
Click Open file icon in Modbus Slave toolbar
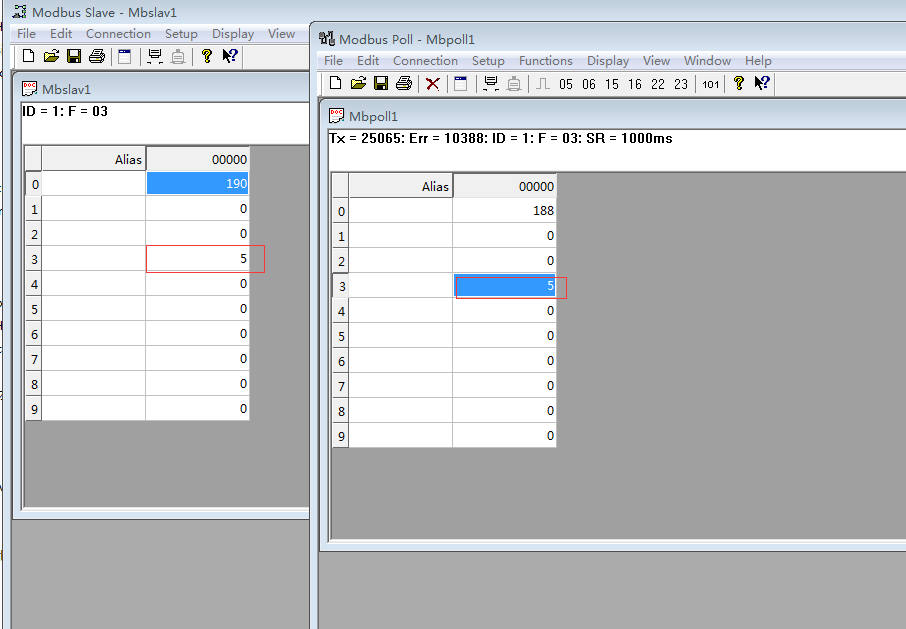(51, 56)
